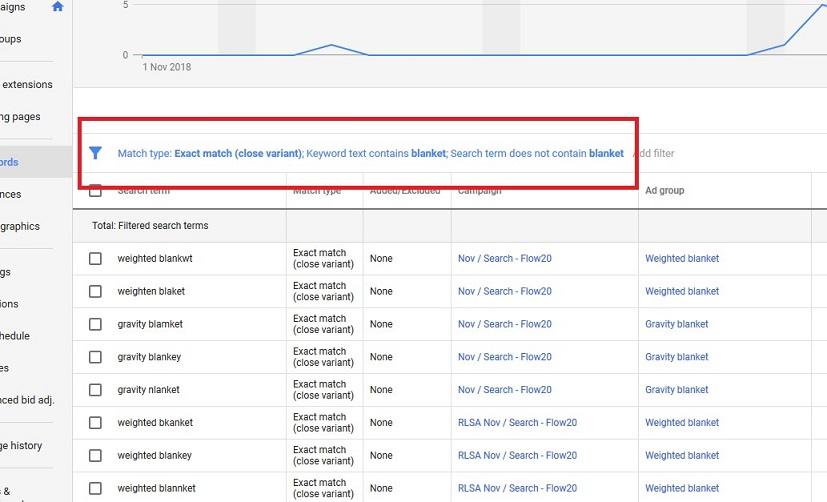Edit 'Search term does not contain blanket' filter
Image resolution: width=827 pixels, height=502 pixels.
tap(537, 154)
